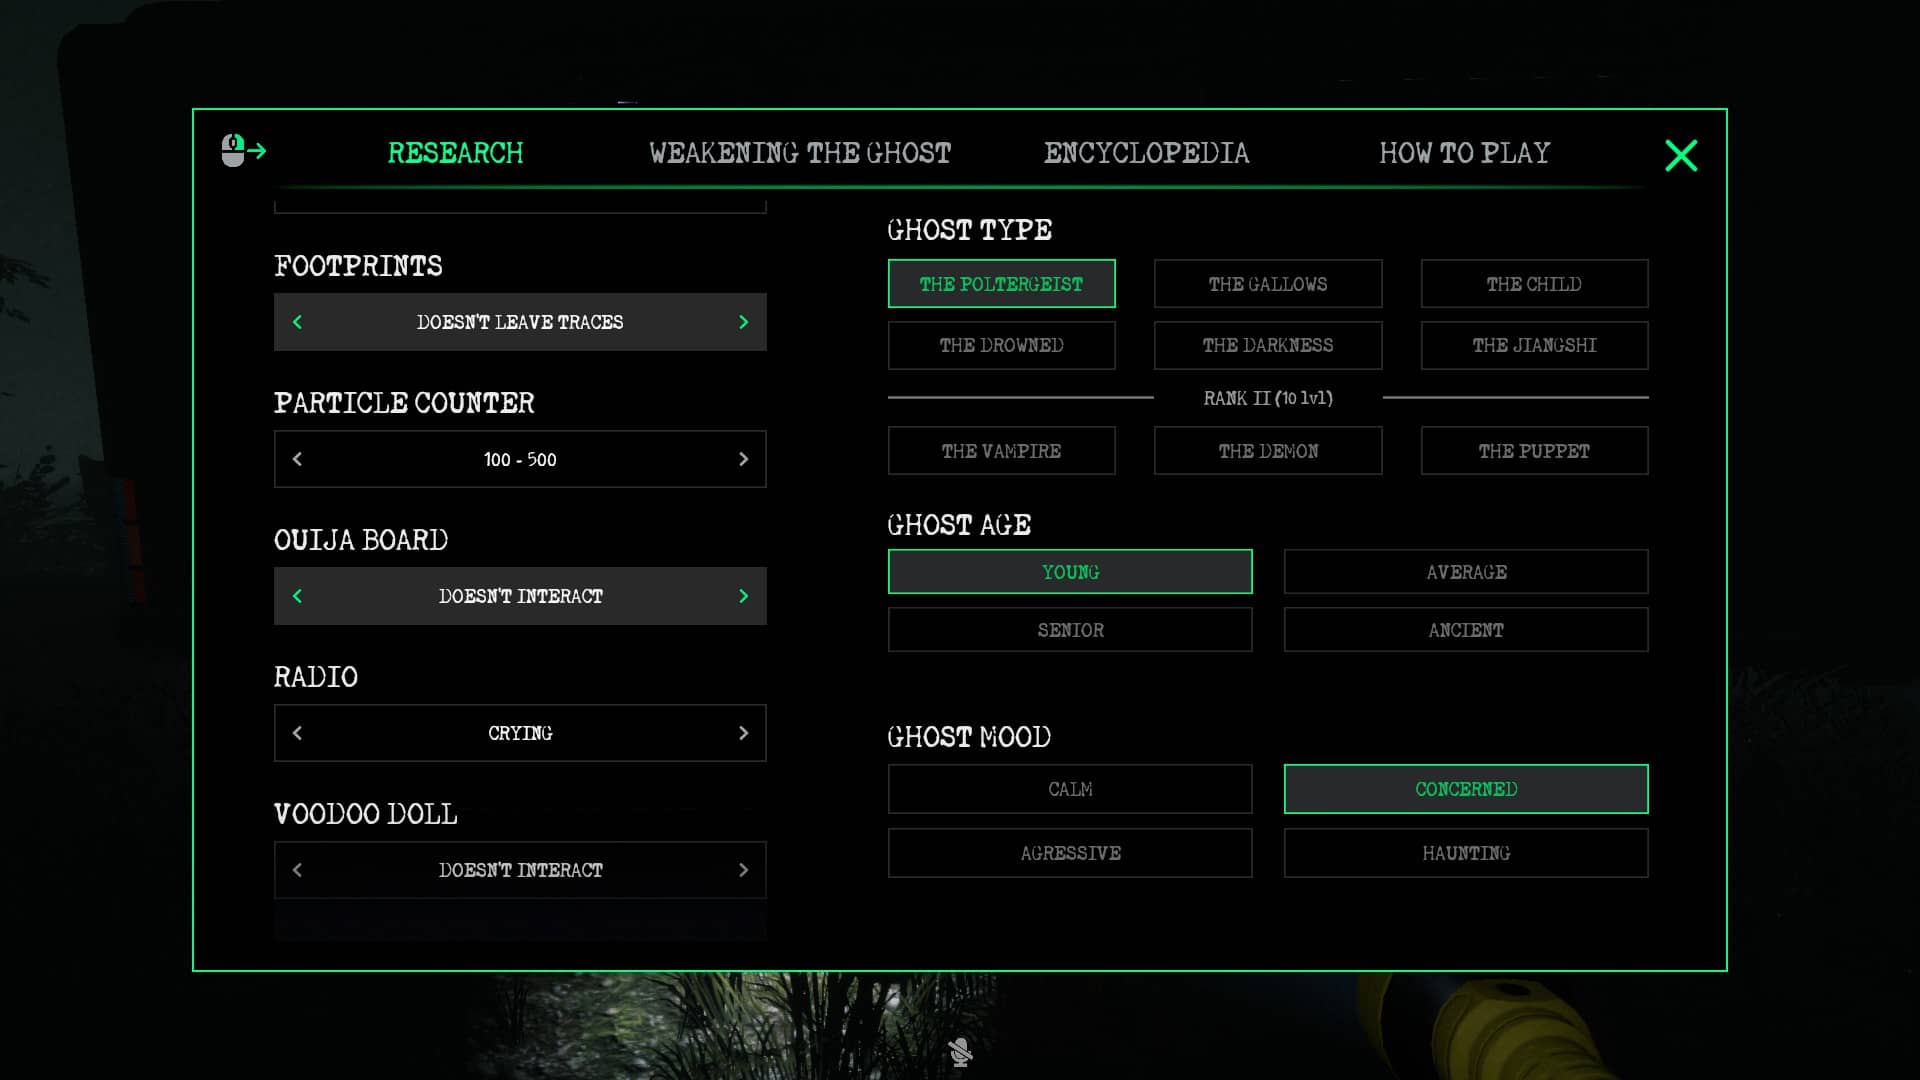Click the Particle Counter heading
1920x1080 pixels.
(x=404, y=403)
